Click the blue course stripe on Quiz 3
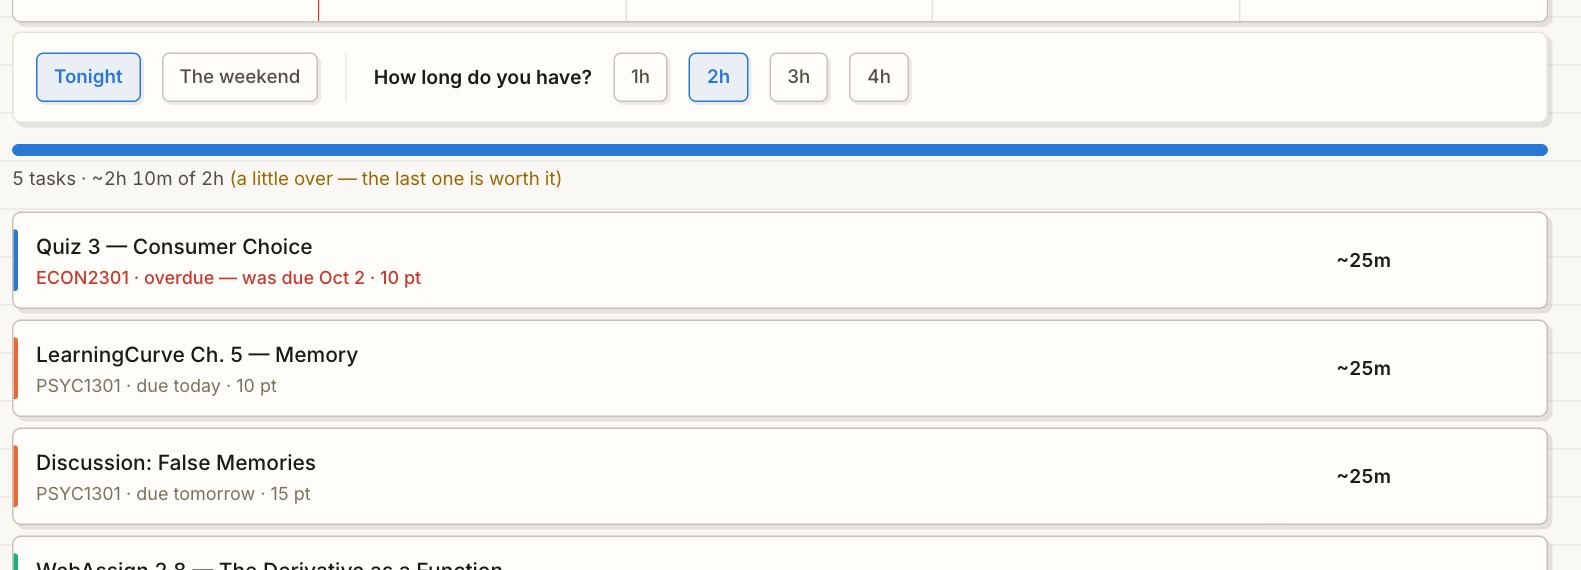This screenshot has width=1581, height=570. coord(15,260)
